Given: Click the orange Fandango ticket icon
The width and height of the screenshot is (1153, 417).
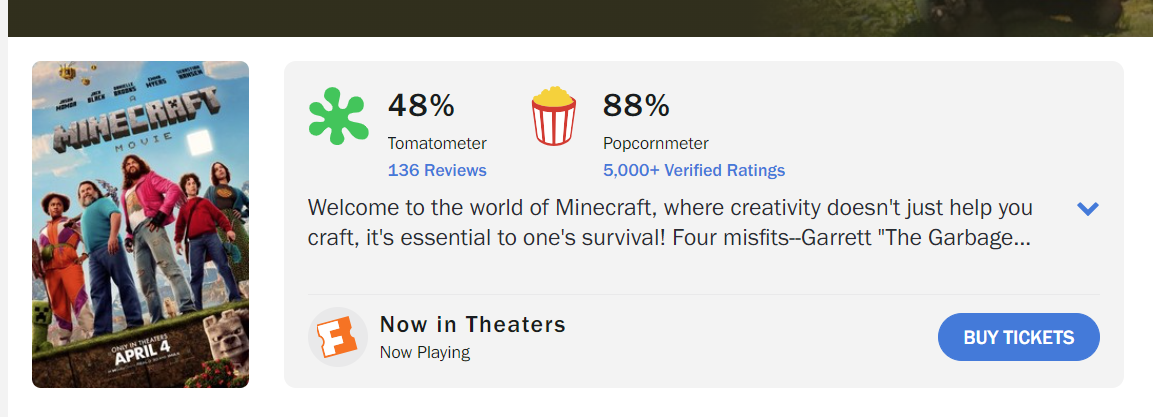Looking at the screenshot, I should [338, 337].
